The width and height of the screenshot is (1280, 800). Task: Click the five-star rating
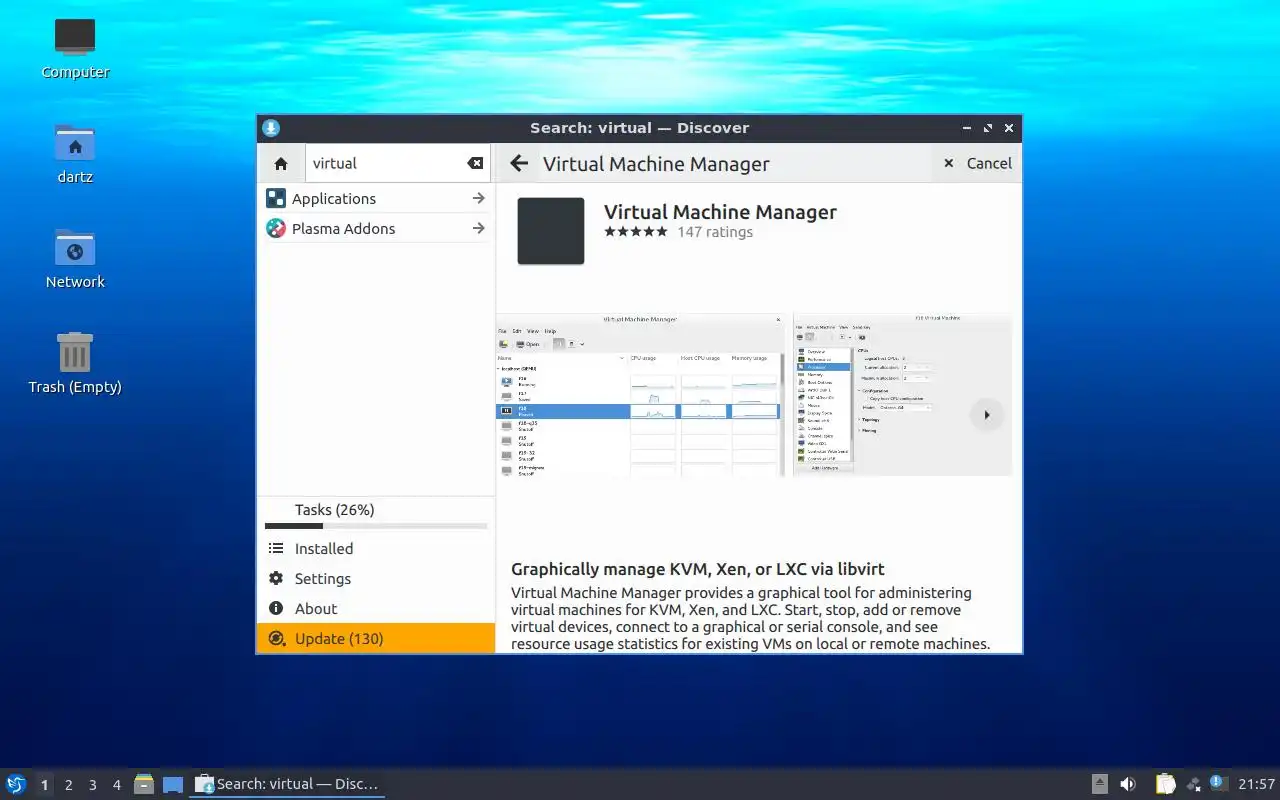tap(635, 232)
